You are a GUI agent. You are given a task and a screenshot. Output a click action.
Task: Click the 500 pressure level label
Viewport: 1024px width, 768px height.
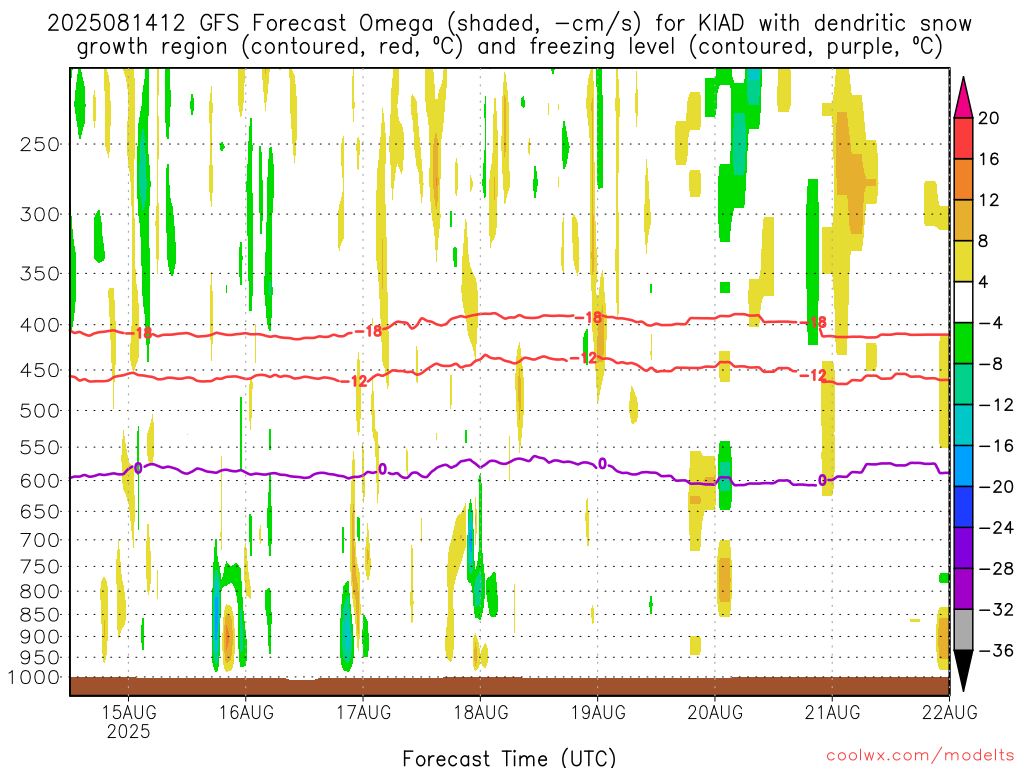(x=40, y=411)
